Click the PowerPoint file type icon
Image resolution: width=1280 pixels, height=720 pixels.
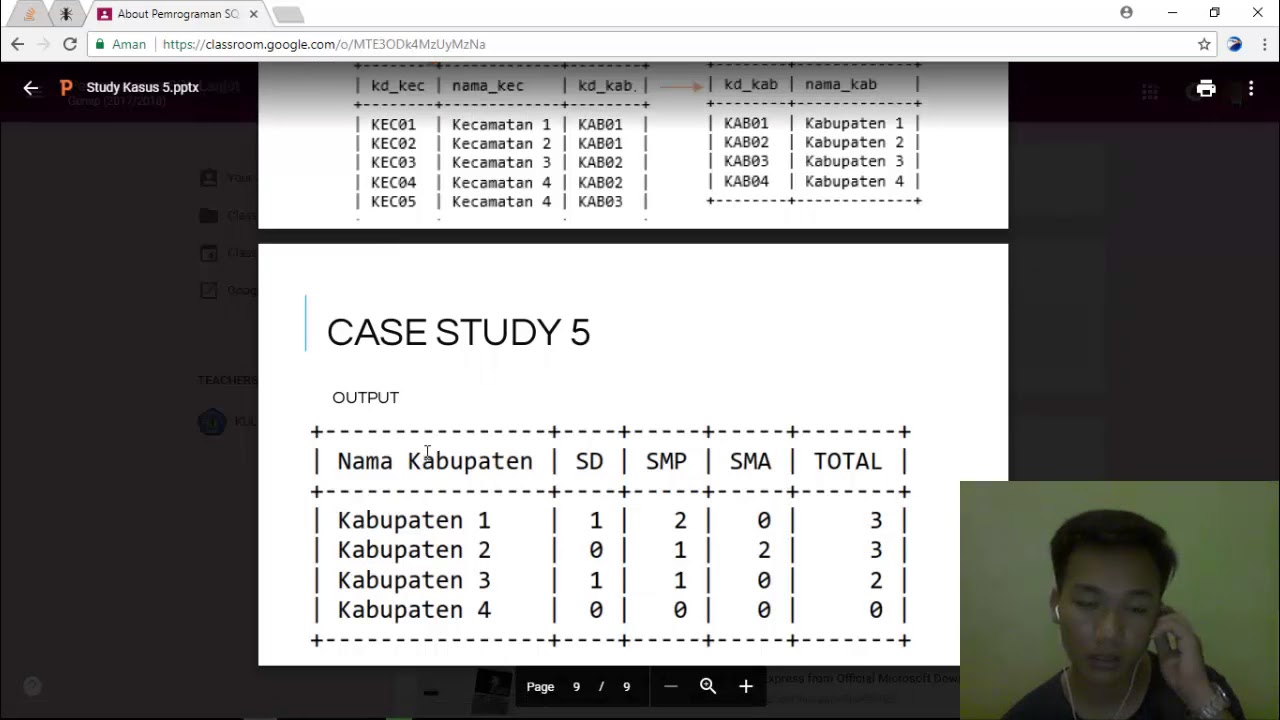66,88
